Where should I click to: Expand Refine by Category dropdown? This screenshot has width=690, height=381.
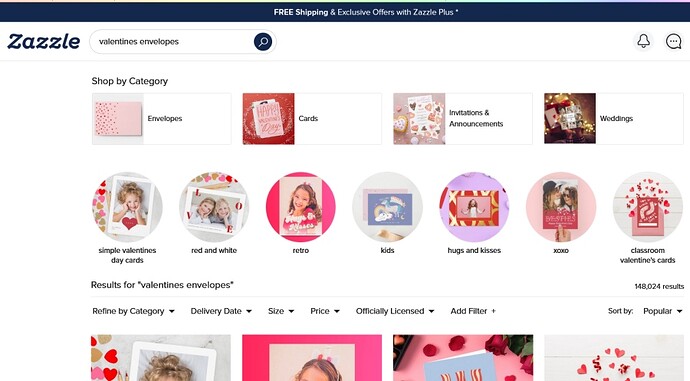point(133,311)
